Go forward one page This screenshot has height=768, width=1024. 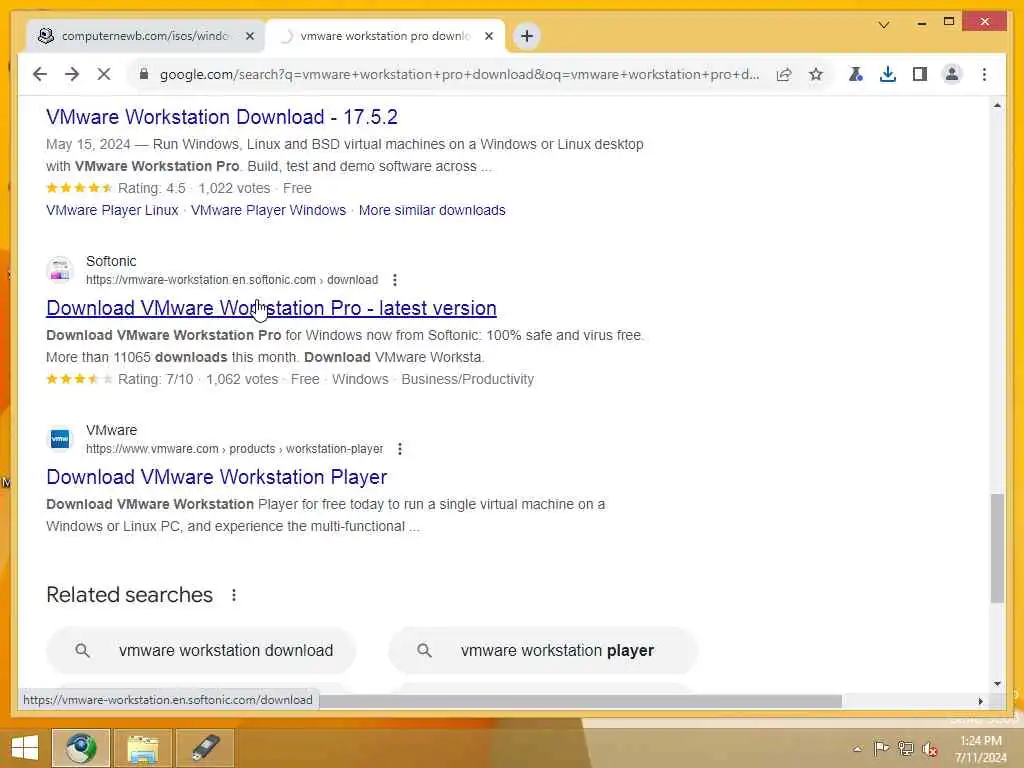tap(72, 74)
